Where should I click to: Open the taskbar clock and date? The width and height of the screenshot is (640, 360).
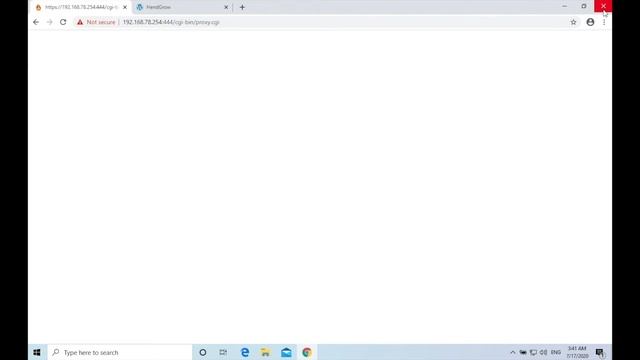pyautogui.click(x=577, y=352)
